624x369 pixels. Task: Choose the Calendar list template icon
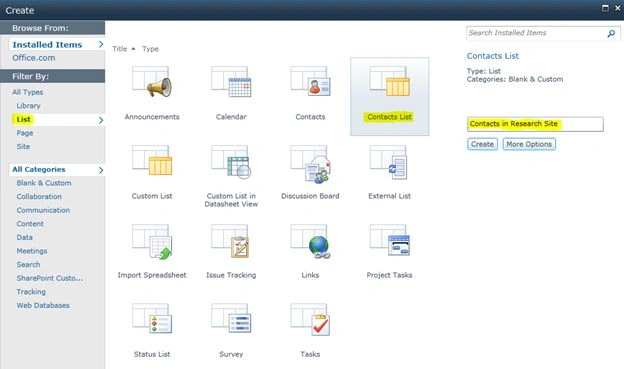coord(231,82)
